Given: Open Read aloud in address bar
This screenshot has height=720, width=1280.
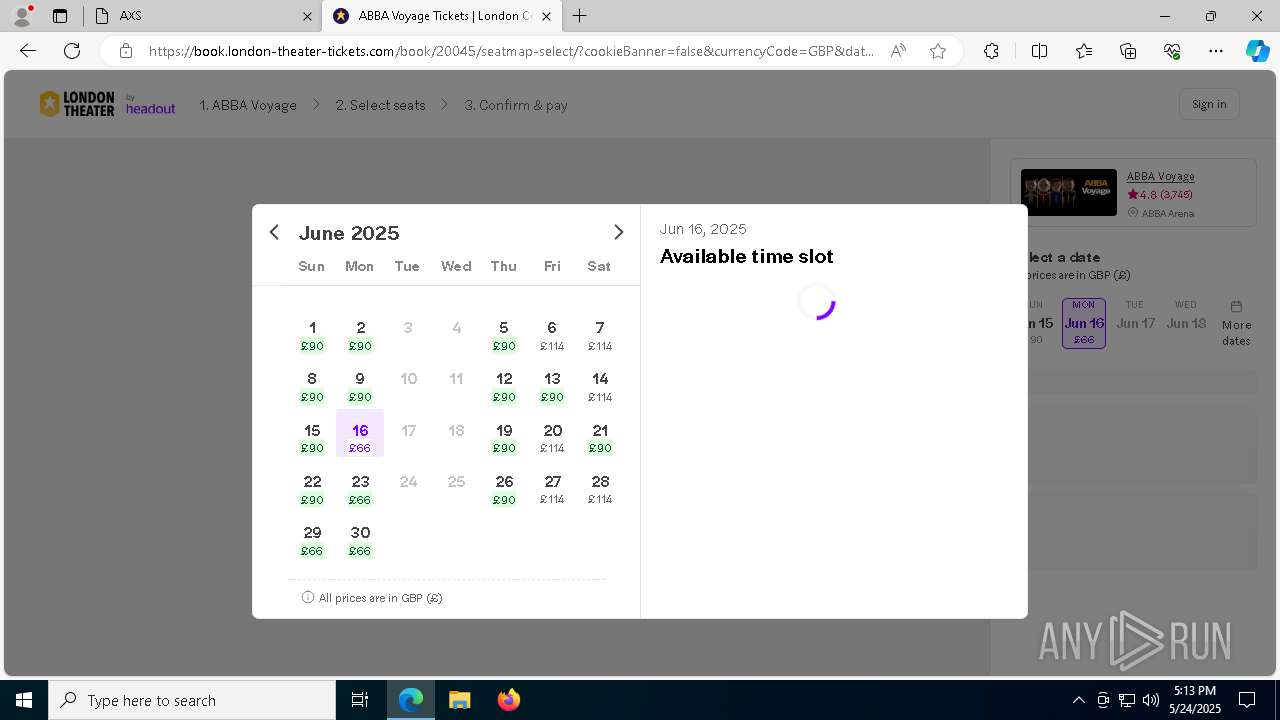Looking at the screenshot, I should click(898, 51).
